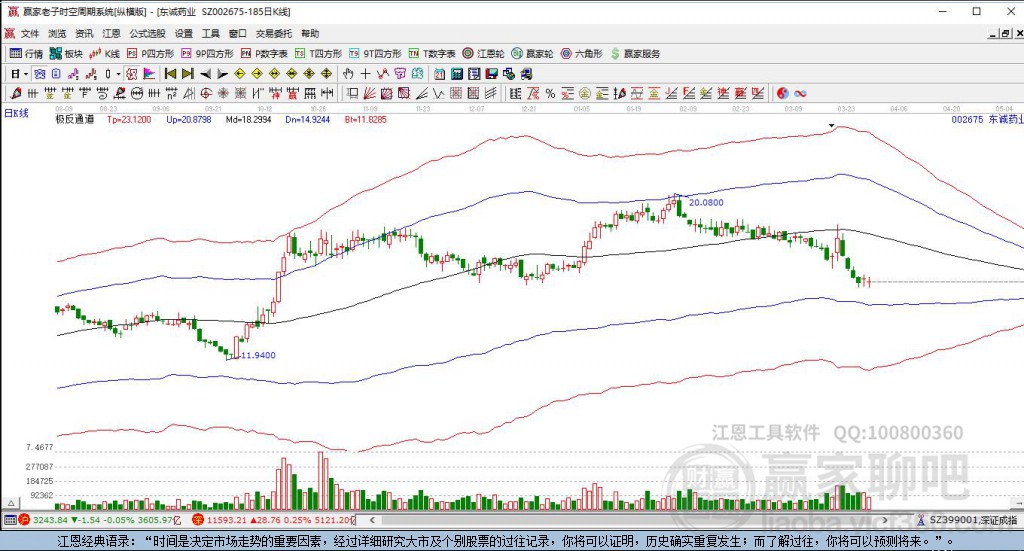
Task: Click the 11.9400 low price label
Action: tap(259, 355)
